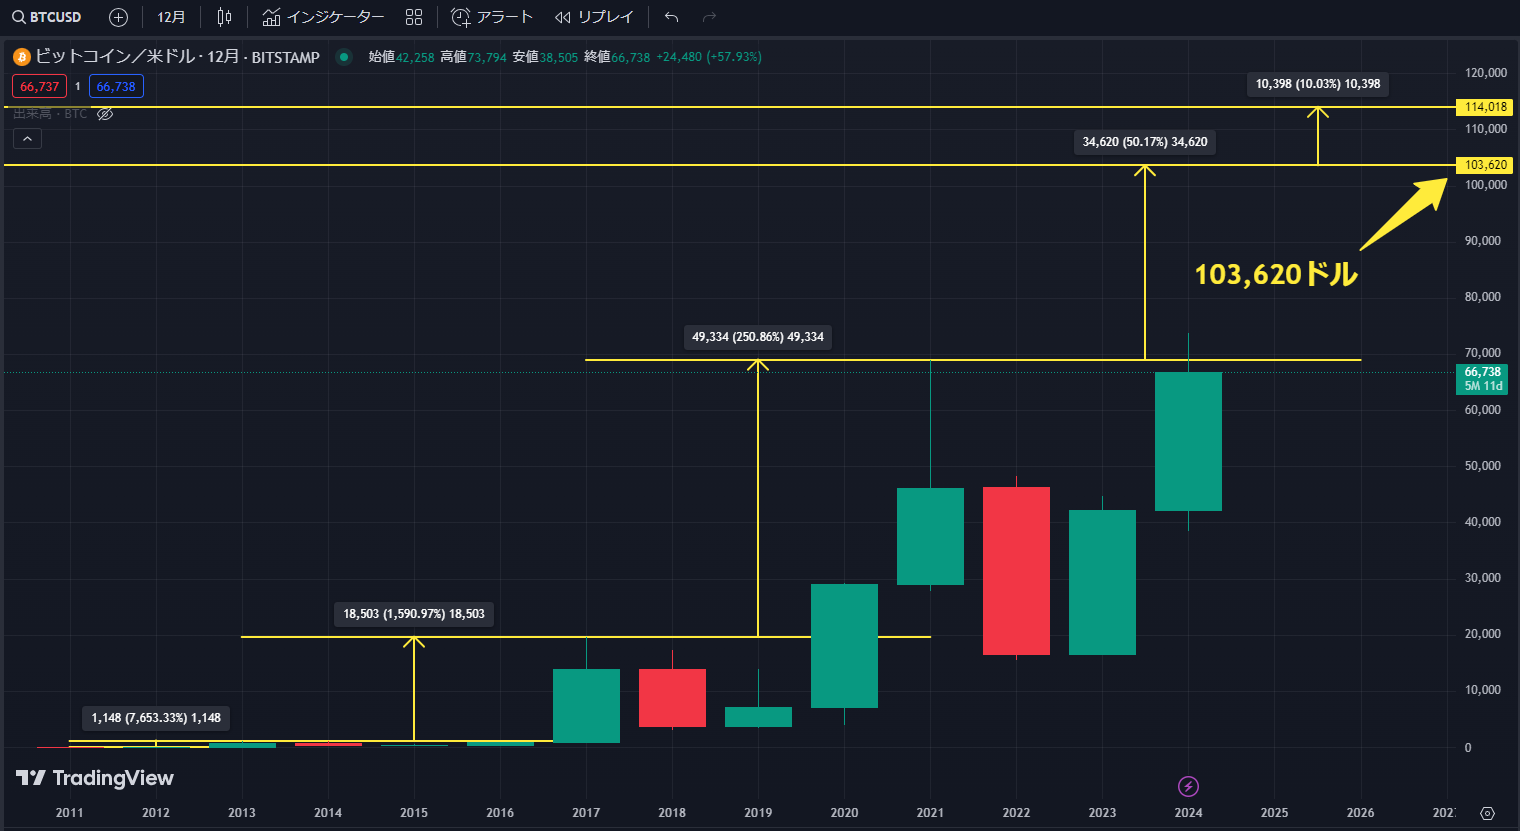Select the 1,148 (7,653.33%) measurement label

[x=156, y=718]
